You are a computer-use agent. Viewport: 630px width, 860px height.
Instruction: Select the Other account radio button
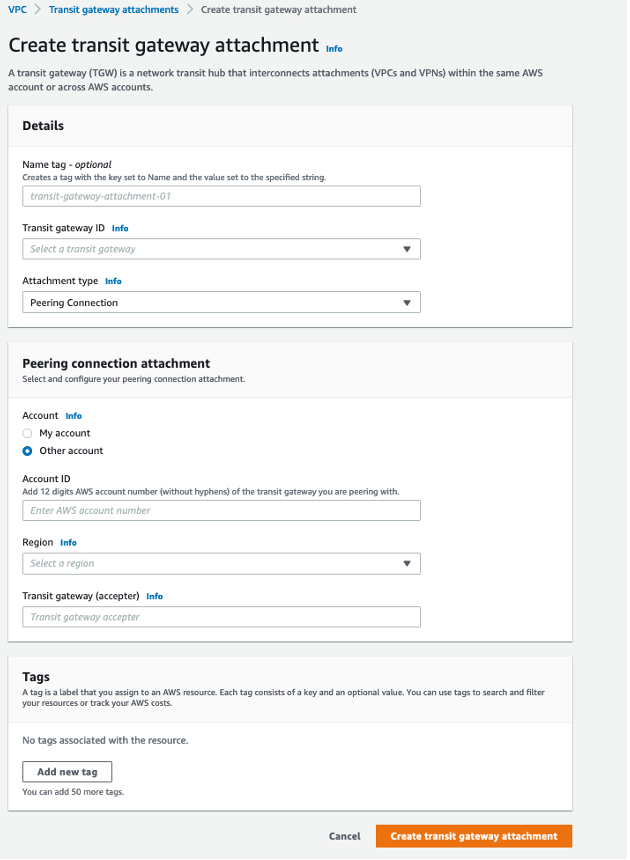click(28, 451)
